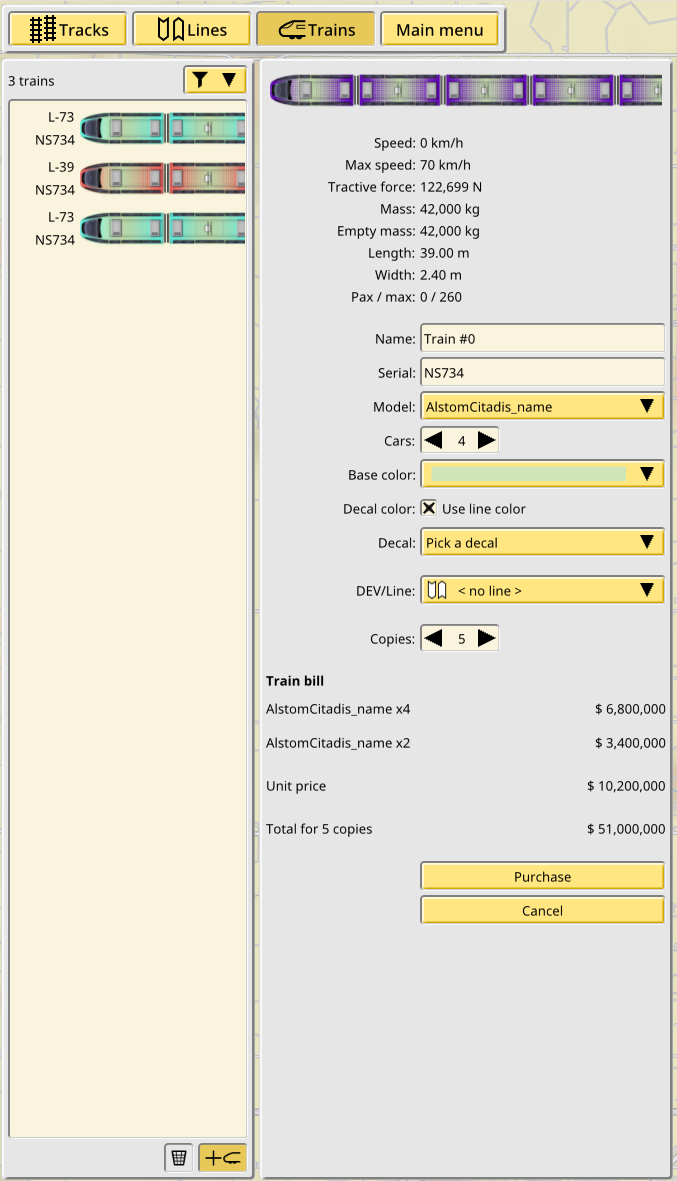Click the Pax / max 0 / 260 value
Screen dimensions: 677x1181
click(x=441, y=297)
